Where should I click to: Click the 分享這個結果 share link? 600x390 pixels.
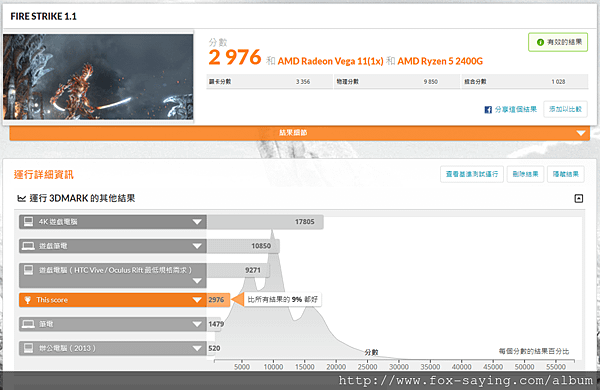coord(515,110)
